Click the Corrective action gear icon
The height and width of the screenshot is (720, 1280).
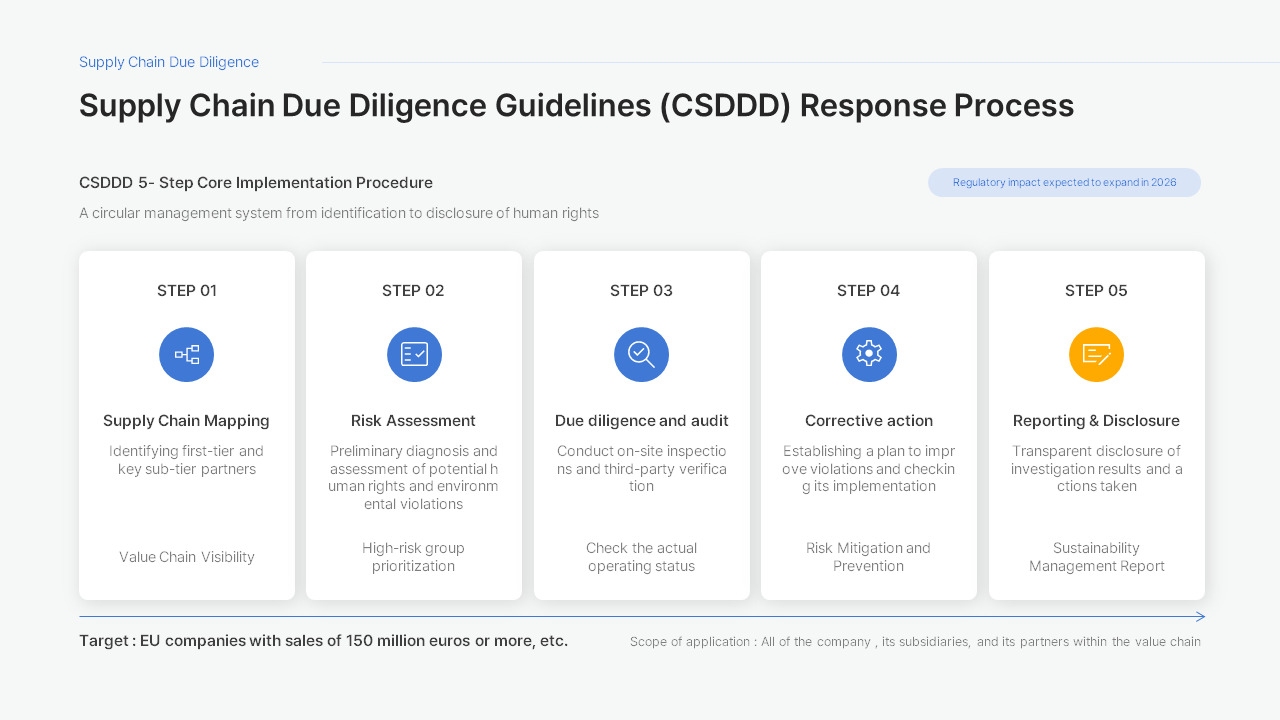[869, 355]
